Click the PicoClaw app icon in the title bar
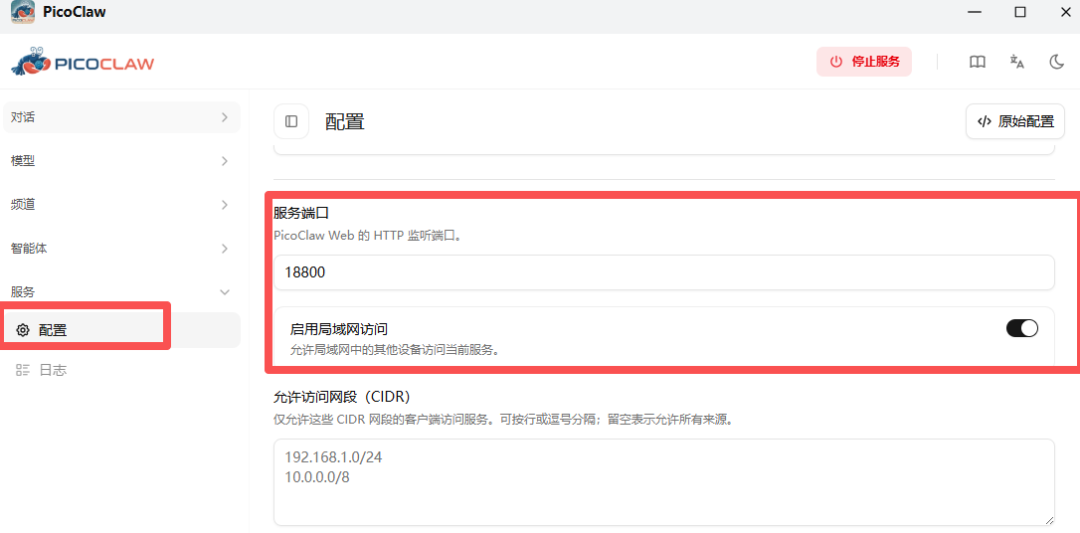The image size is (1080, 533). [x=23, y=12]
